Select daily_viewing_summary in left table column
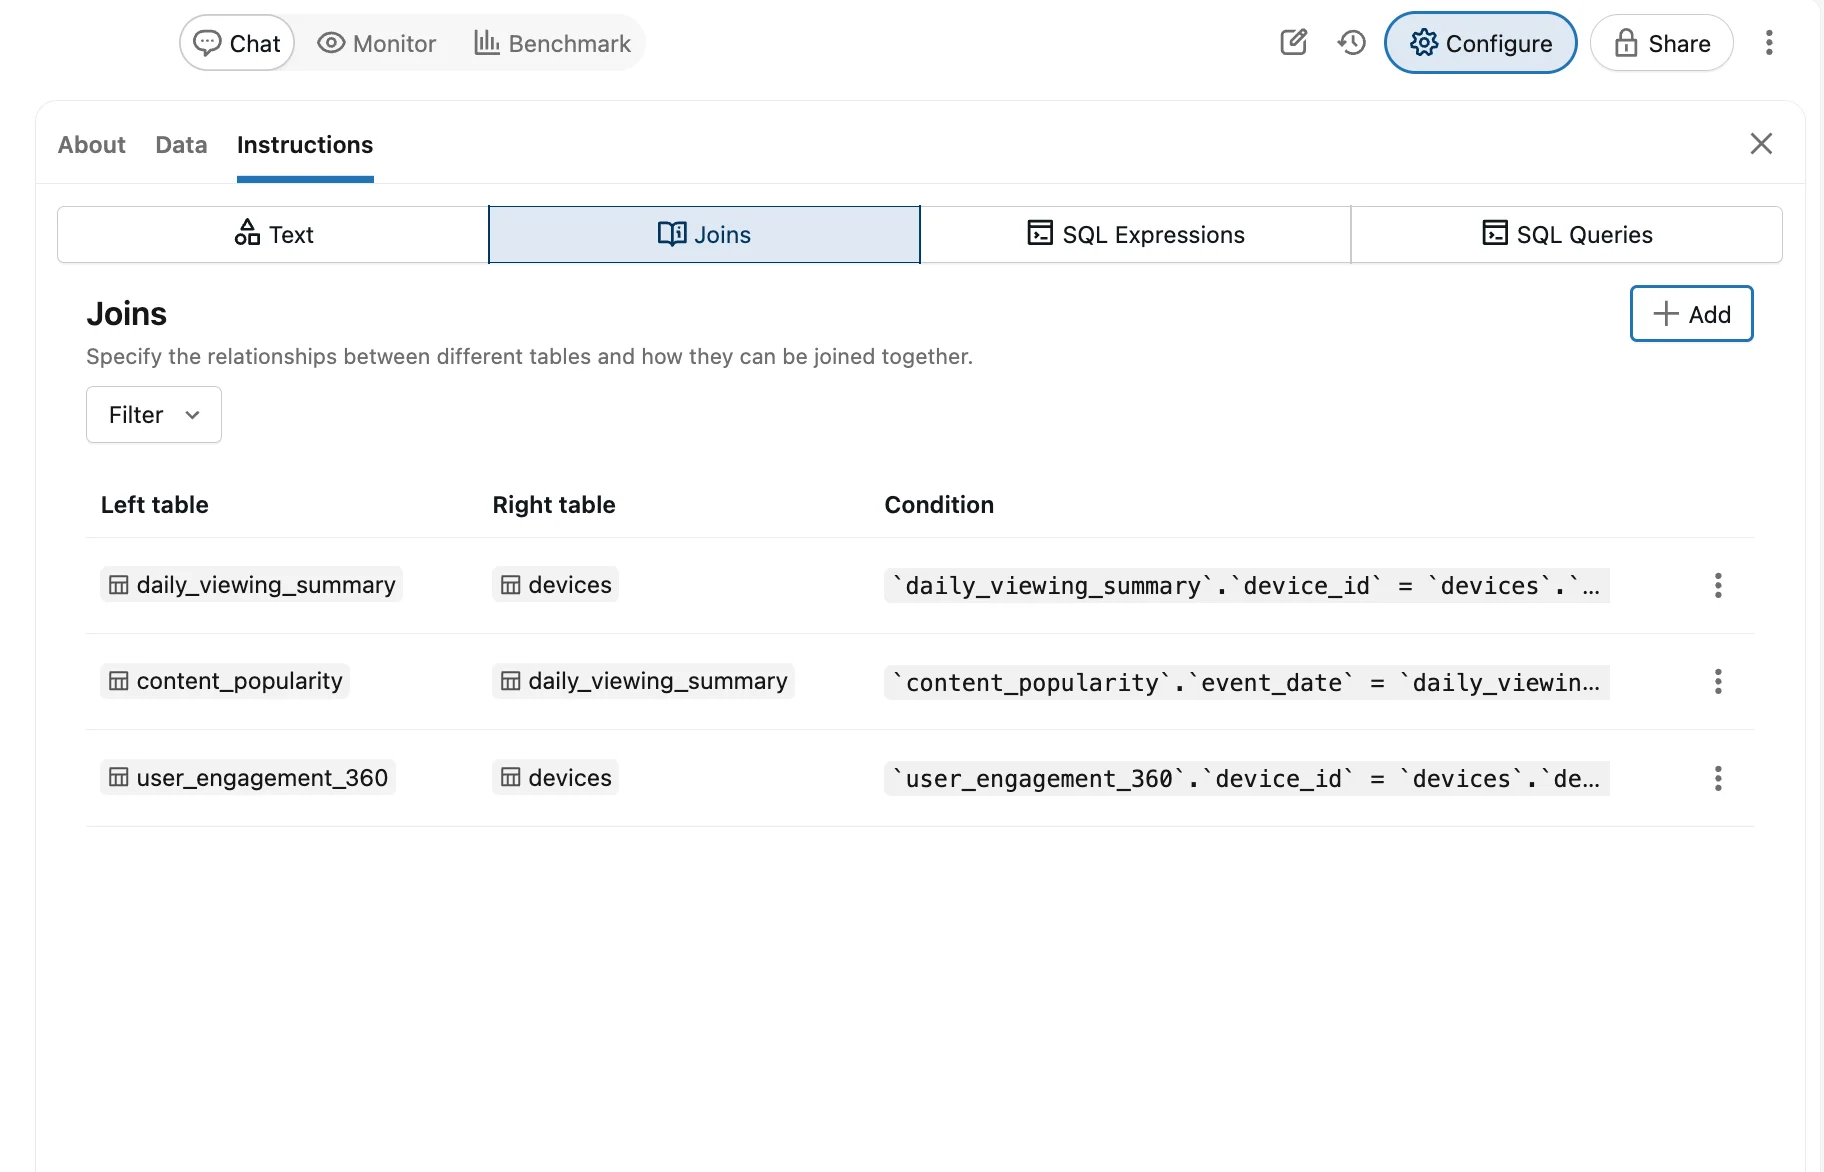 click(x=251, y=585)
